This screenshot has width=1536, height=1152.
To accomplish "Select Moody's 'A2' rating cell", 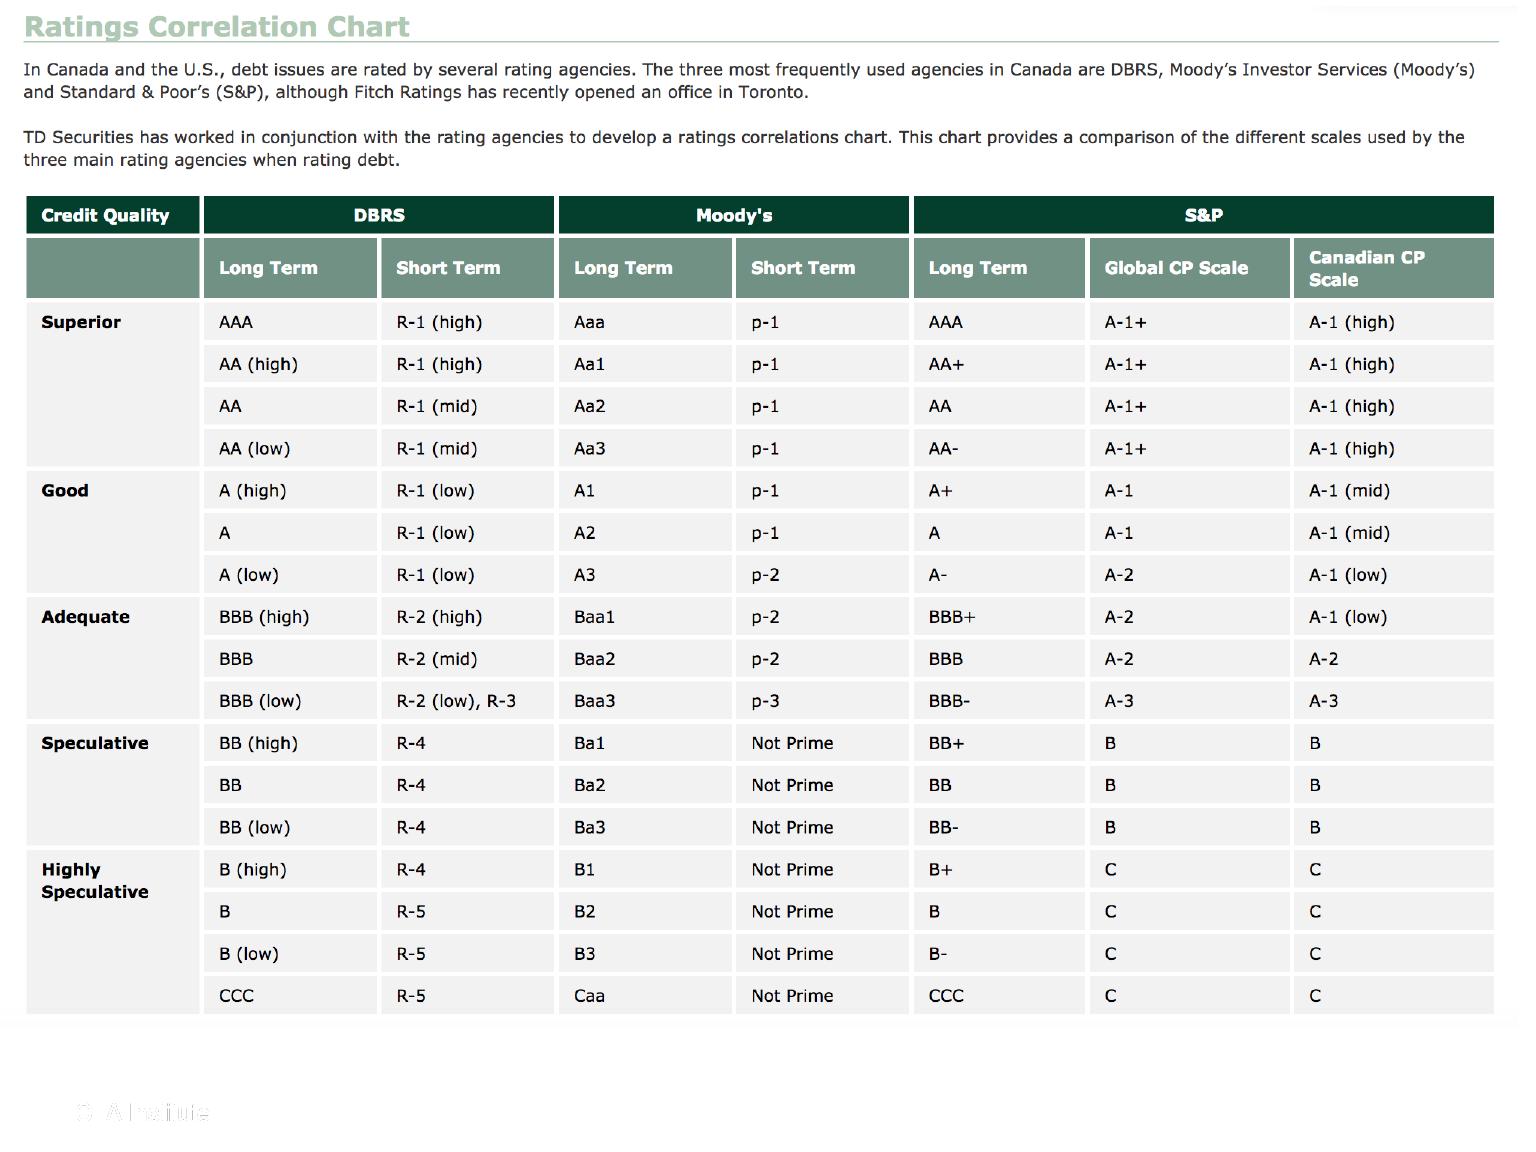I will [645, 533].
